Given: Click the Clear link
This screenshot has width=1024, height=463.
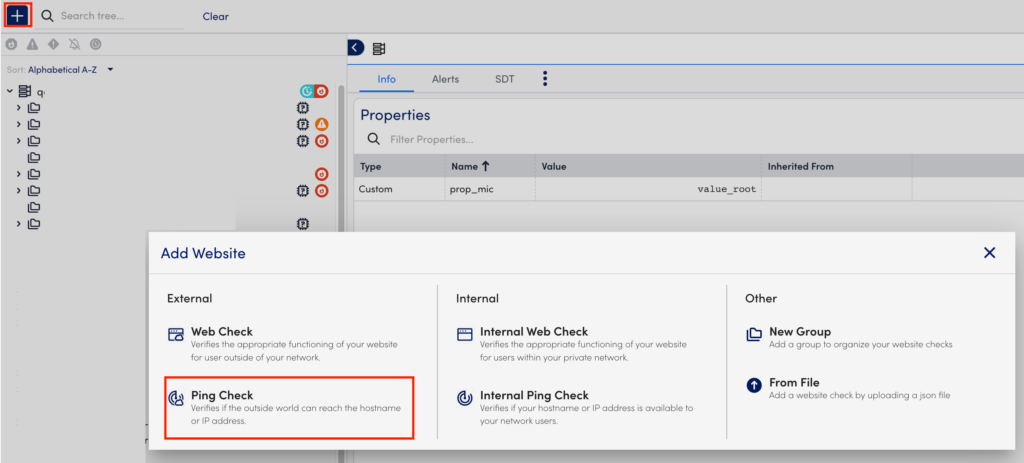Looking at the screenshot, I should pyautogui.click(x=215, y=17).
